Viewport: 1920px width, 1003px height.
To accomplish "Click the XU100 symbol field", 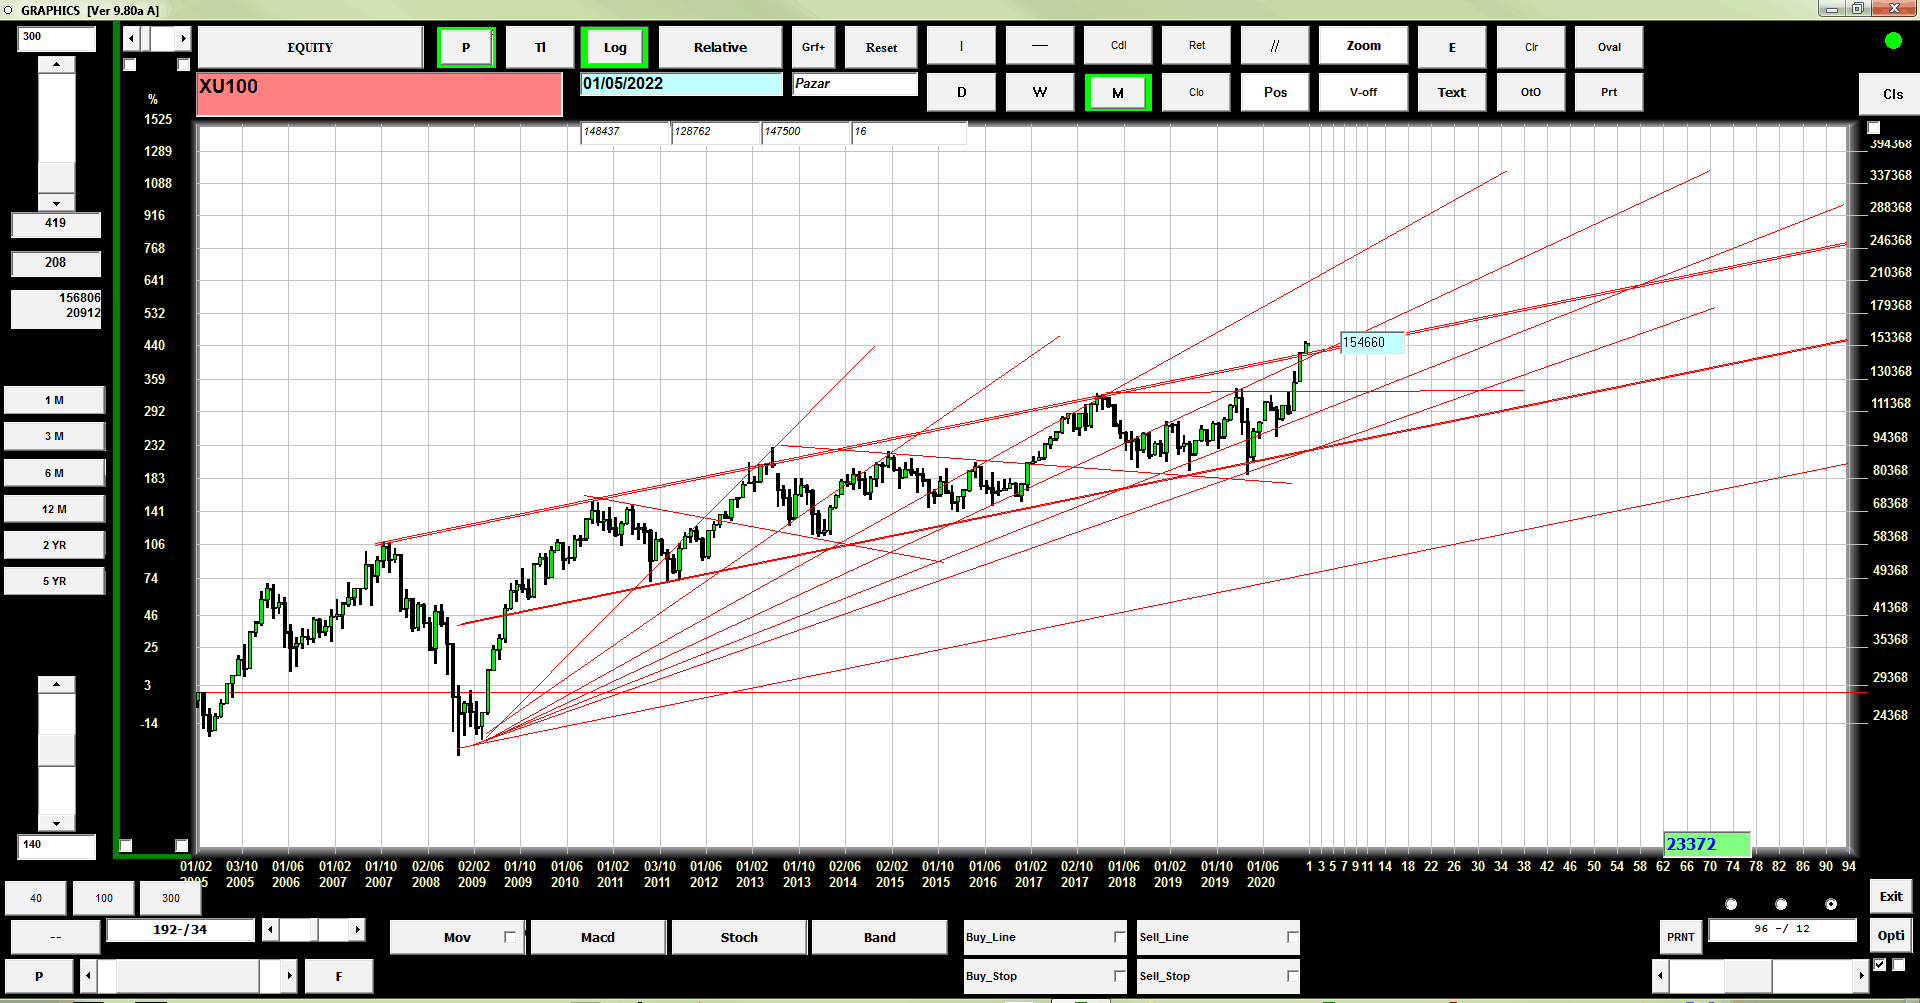I will click(379, 94).
